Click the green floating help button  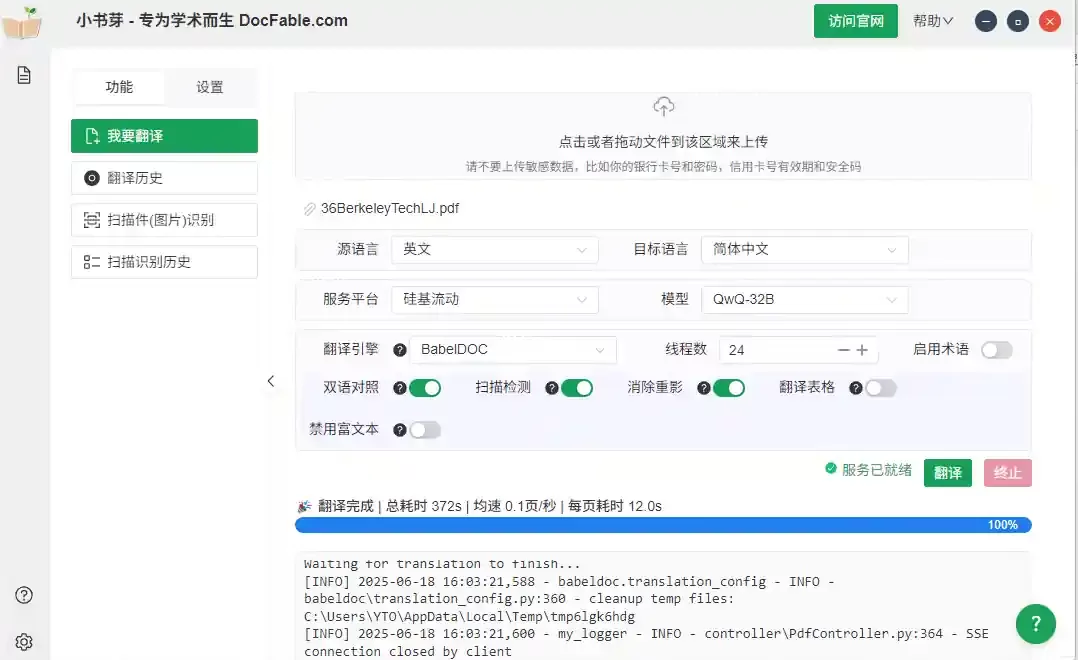point(1035,623)
